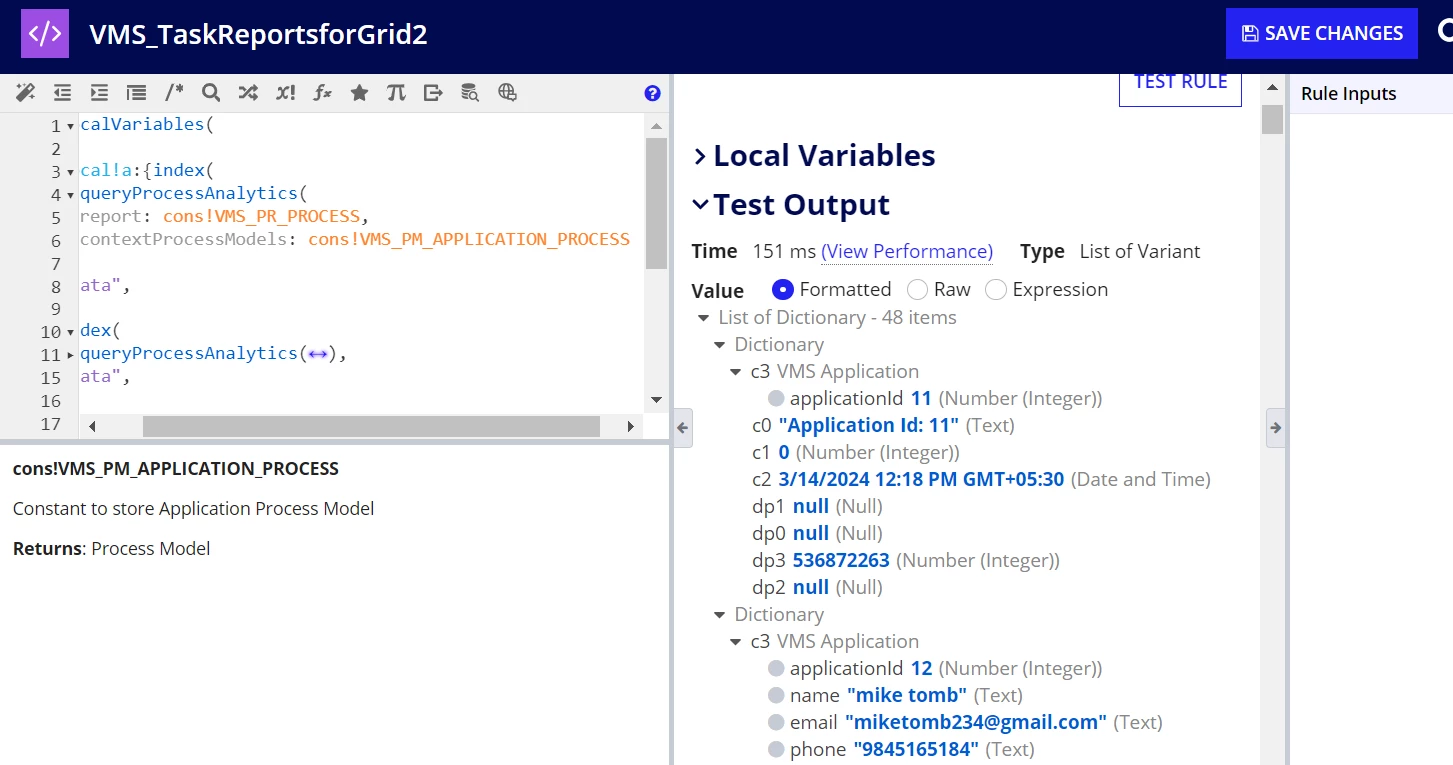The width and height of the screenshot is (1453, 765).
Task: Click the expression rule logo icon
Action: tap(45, 33)
